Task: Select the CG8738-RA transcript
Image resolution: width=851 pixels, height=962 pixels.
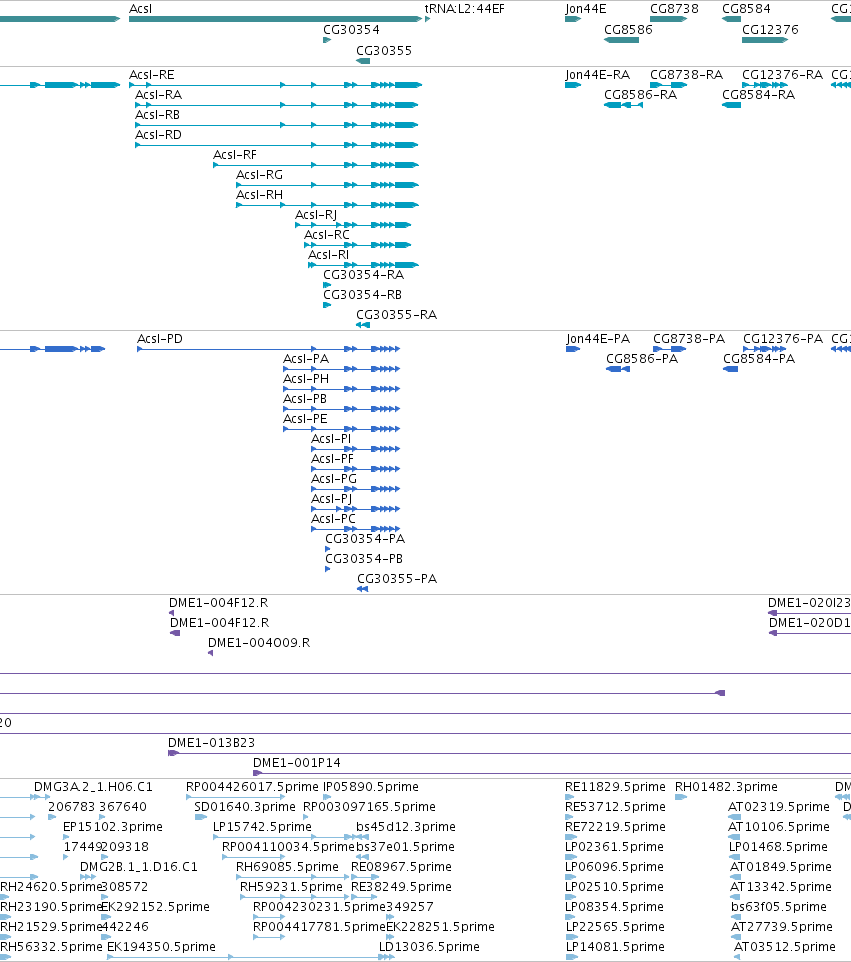Action: pos(668,85)
